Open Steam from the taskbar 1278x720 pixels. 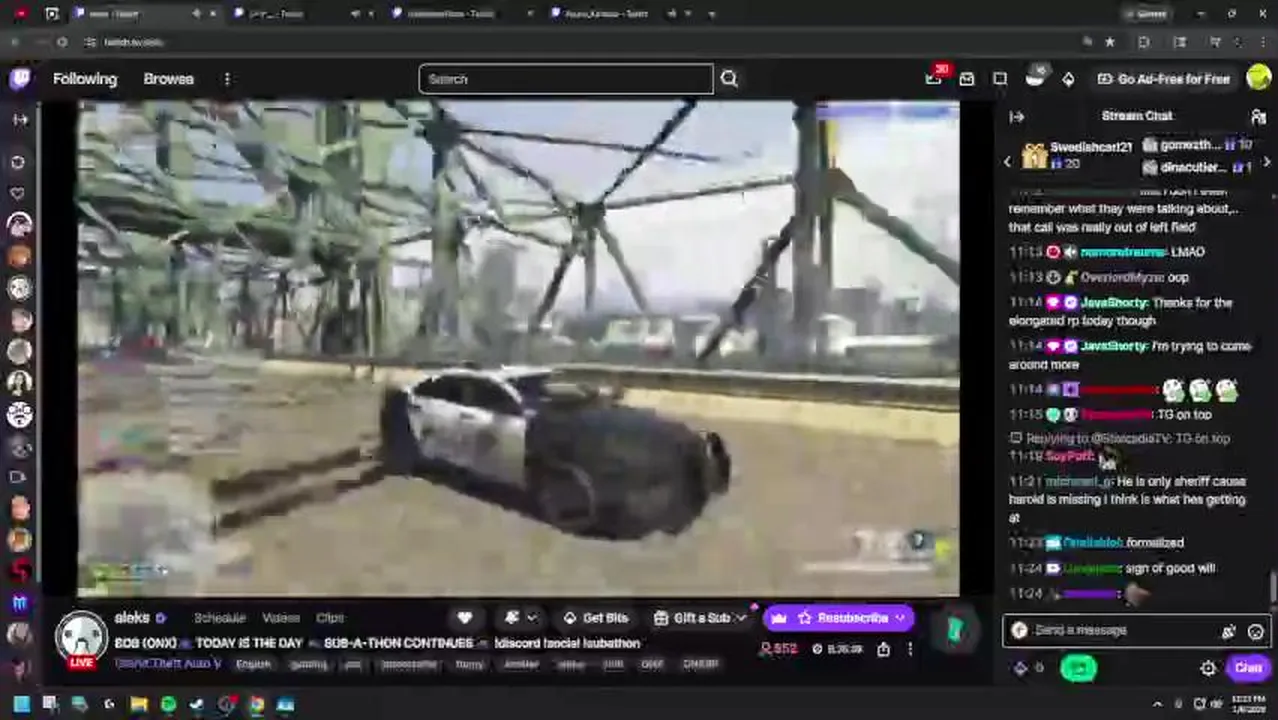tap(197, 704)
